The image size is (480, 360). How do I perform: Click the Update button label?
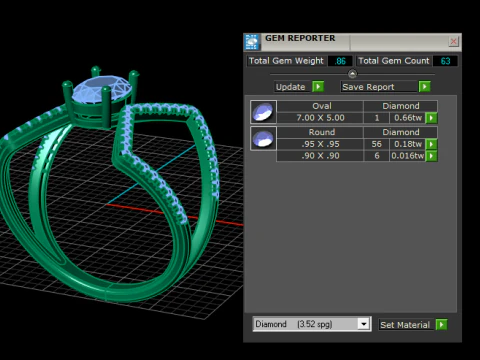point(291,87)
